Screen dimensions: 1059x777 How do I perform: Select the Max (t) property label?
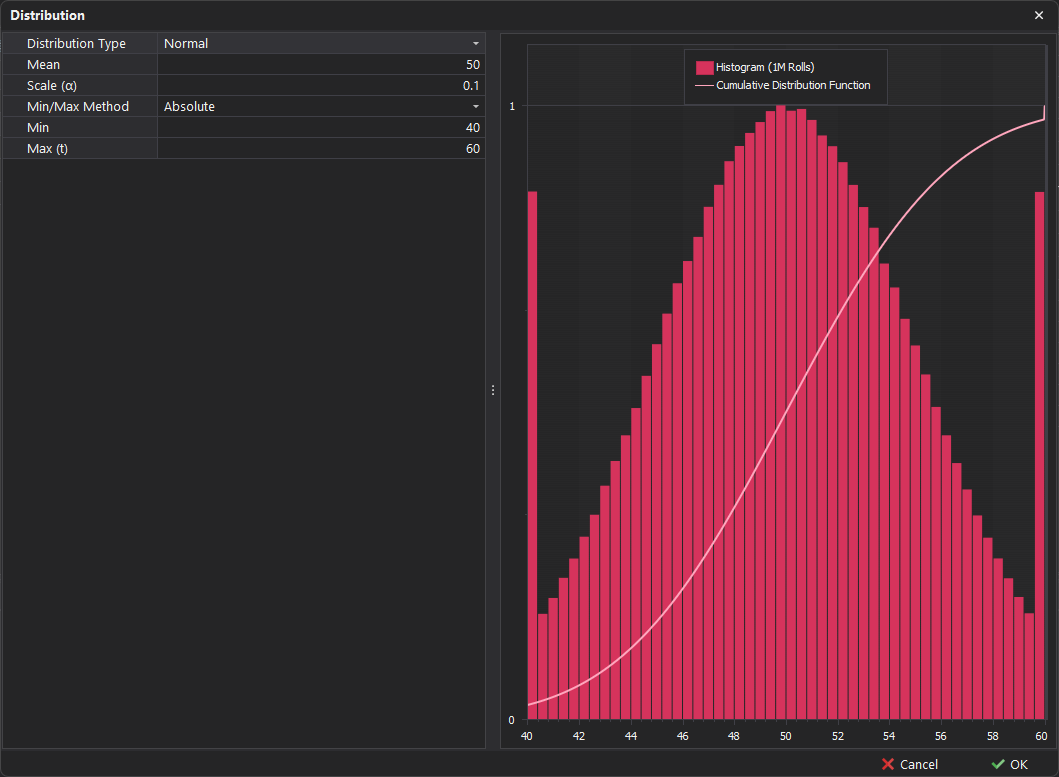[x=48, y=149]
